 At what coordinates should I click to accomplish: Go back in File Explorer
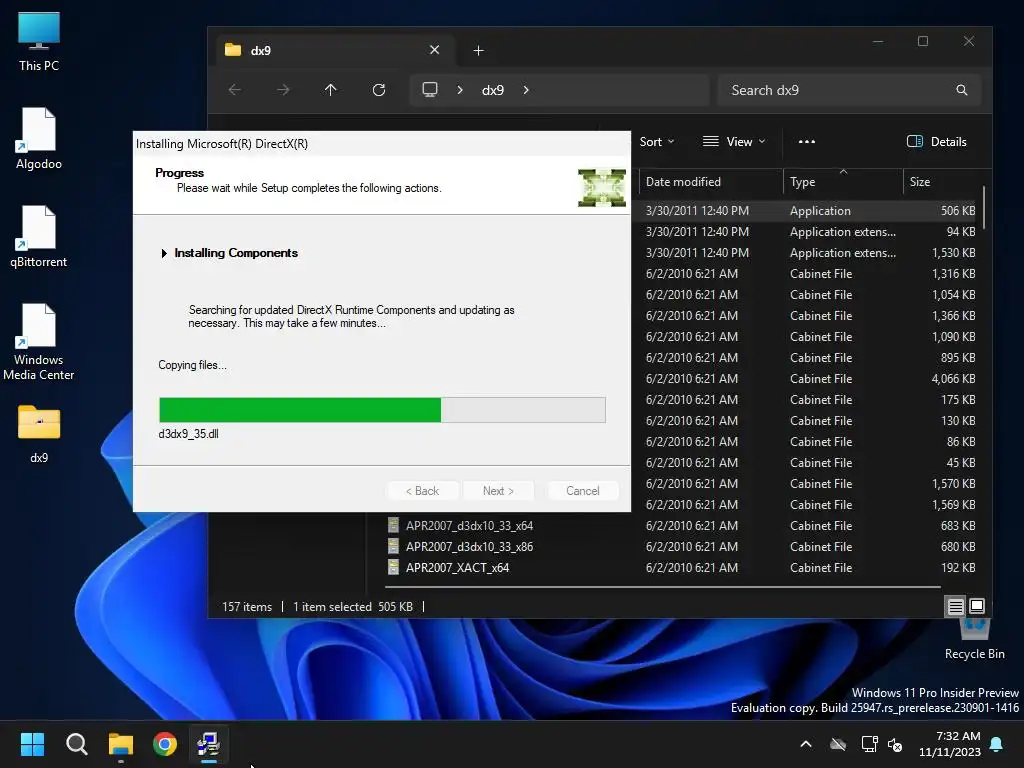click(235, 90)
